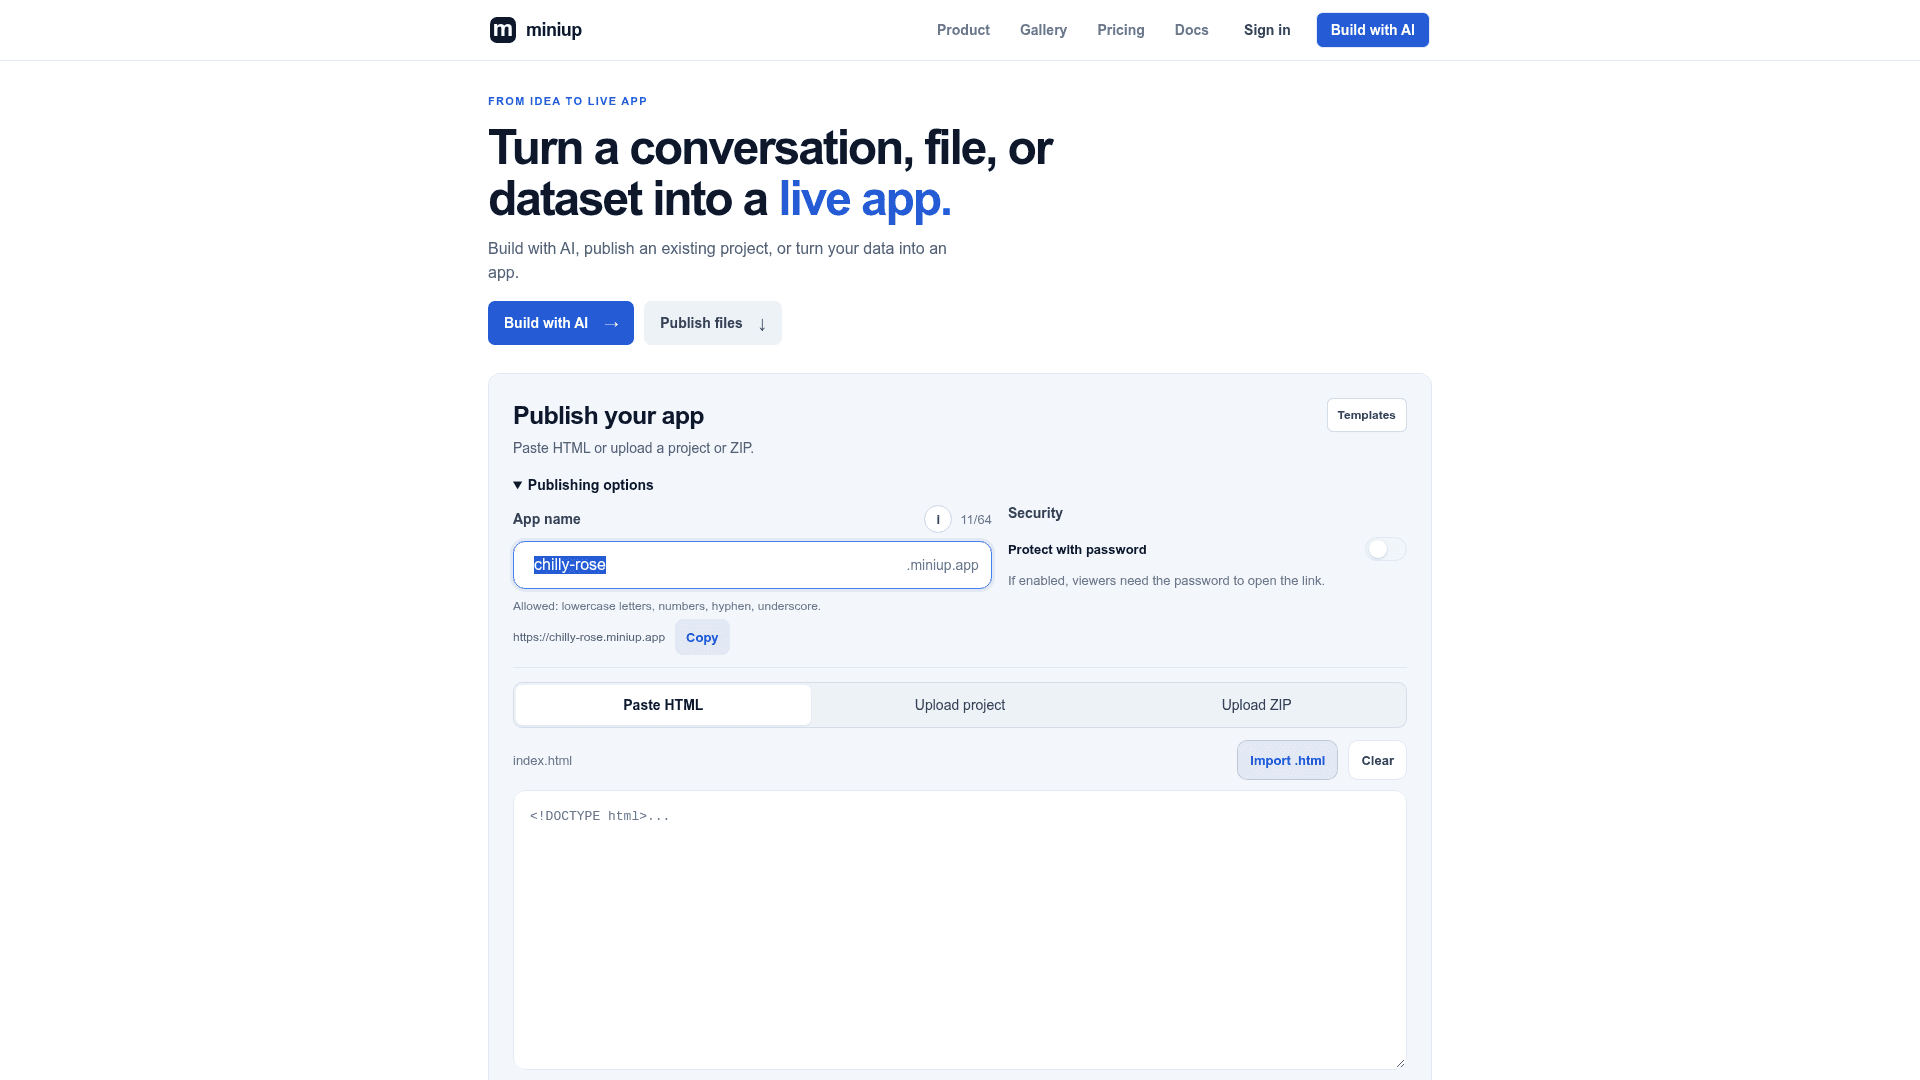The width and height of the screenshot is (1920, 1080).
Task: Click the Import .html button
Action: click(1287, 760)
